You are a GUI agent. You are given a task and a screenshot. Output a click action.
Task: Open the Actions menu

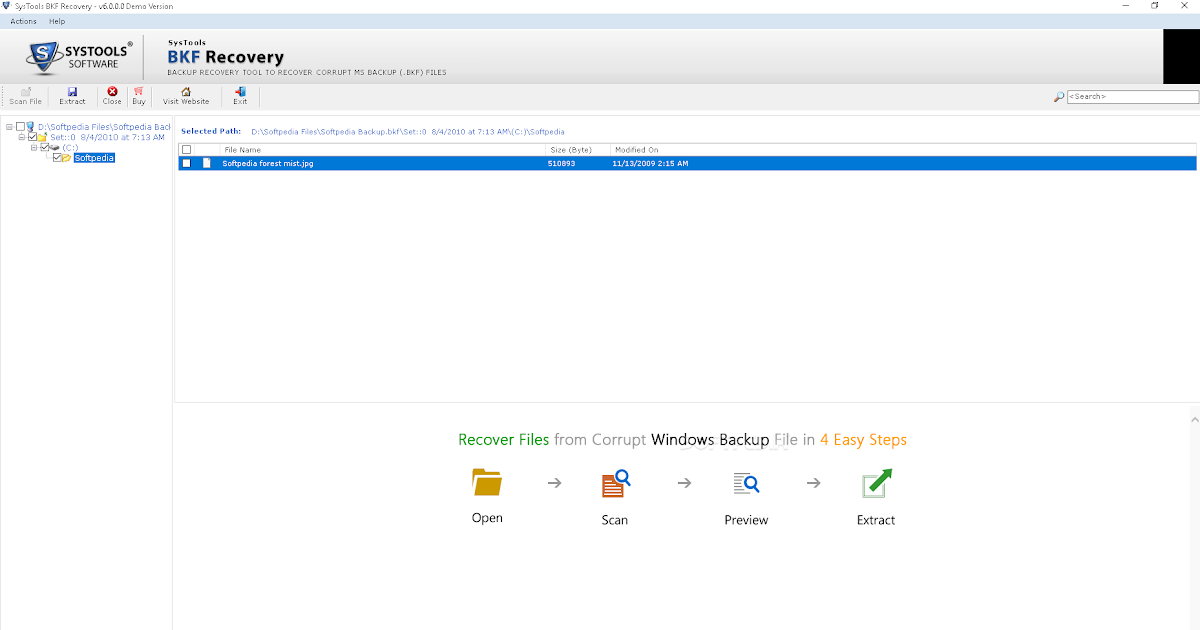(23, 21)
